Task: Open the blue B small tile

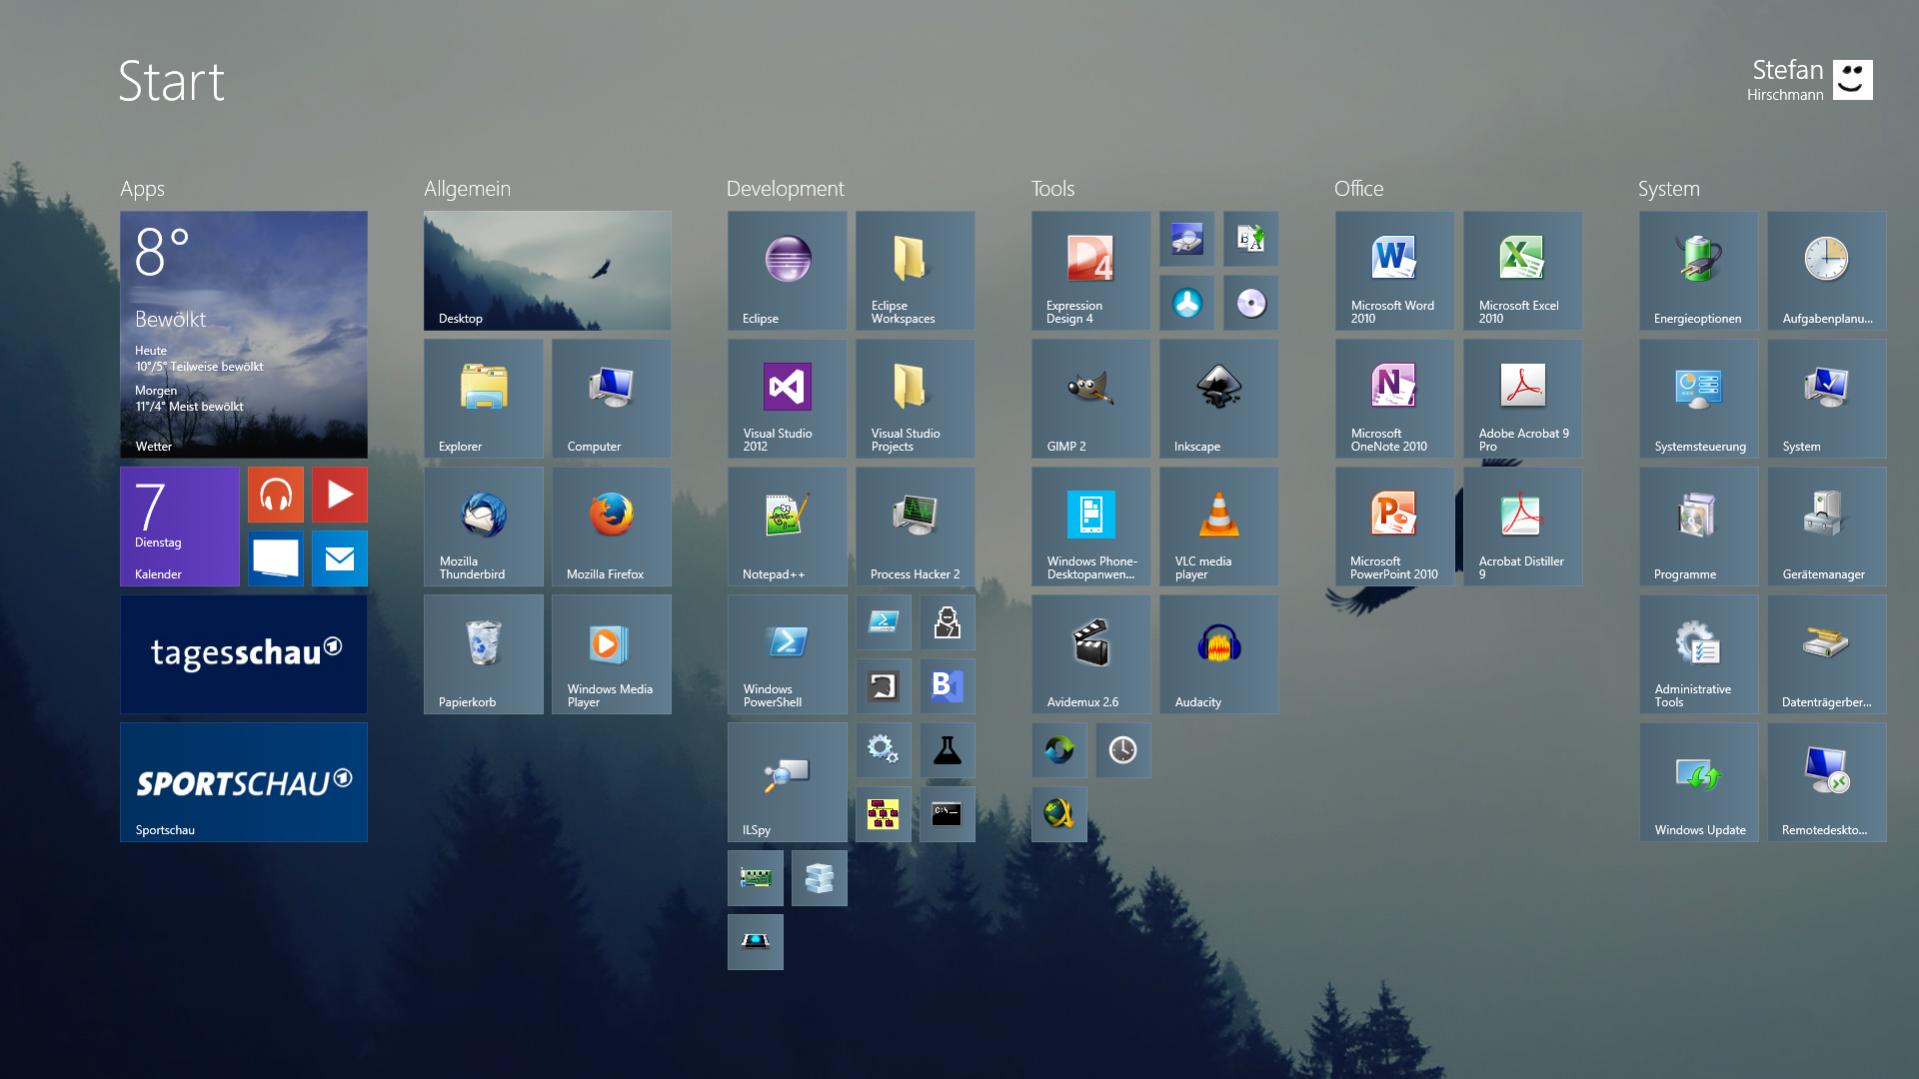Action: [x=947, y=686]
